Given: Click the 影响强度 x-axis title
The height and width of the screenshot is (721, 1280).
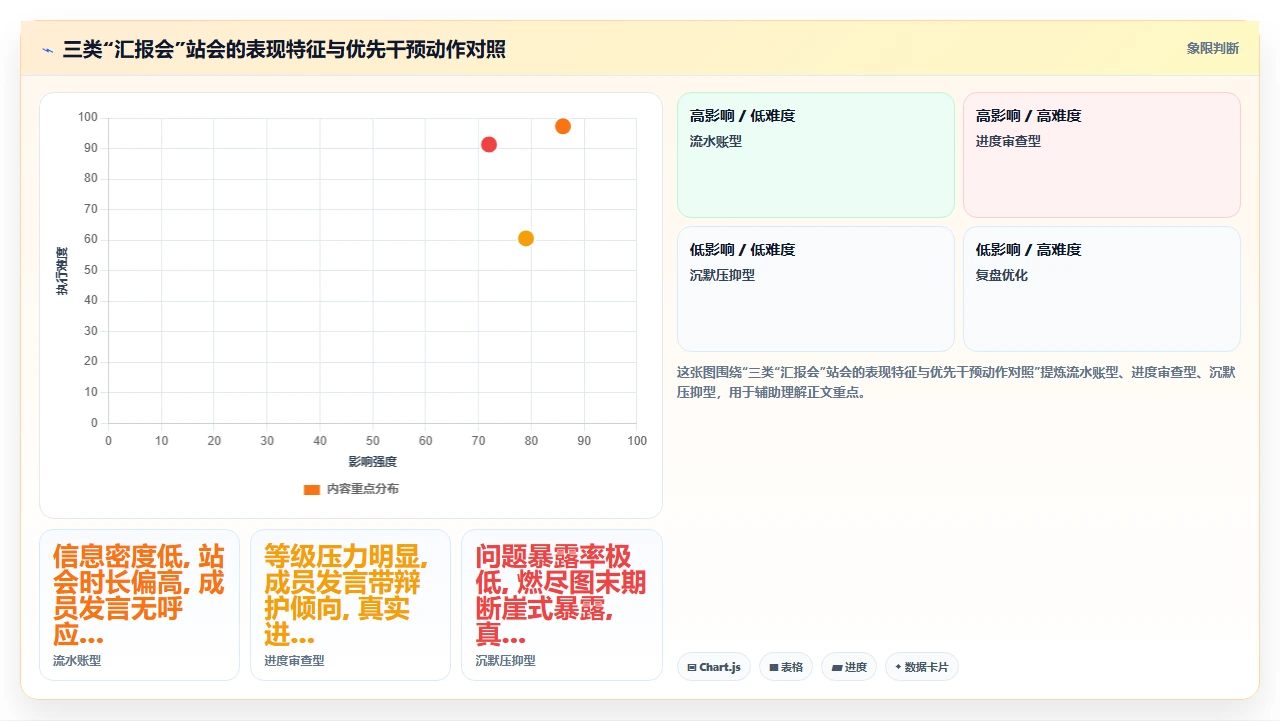Looking at the screenshot, I should [x=372, y=461].
